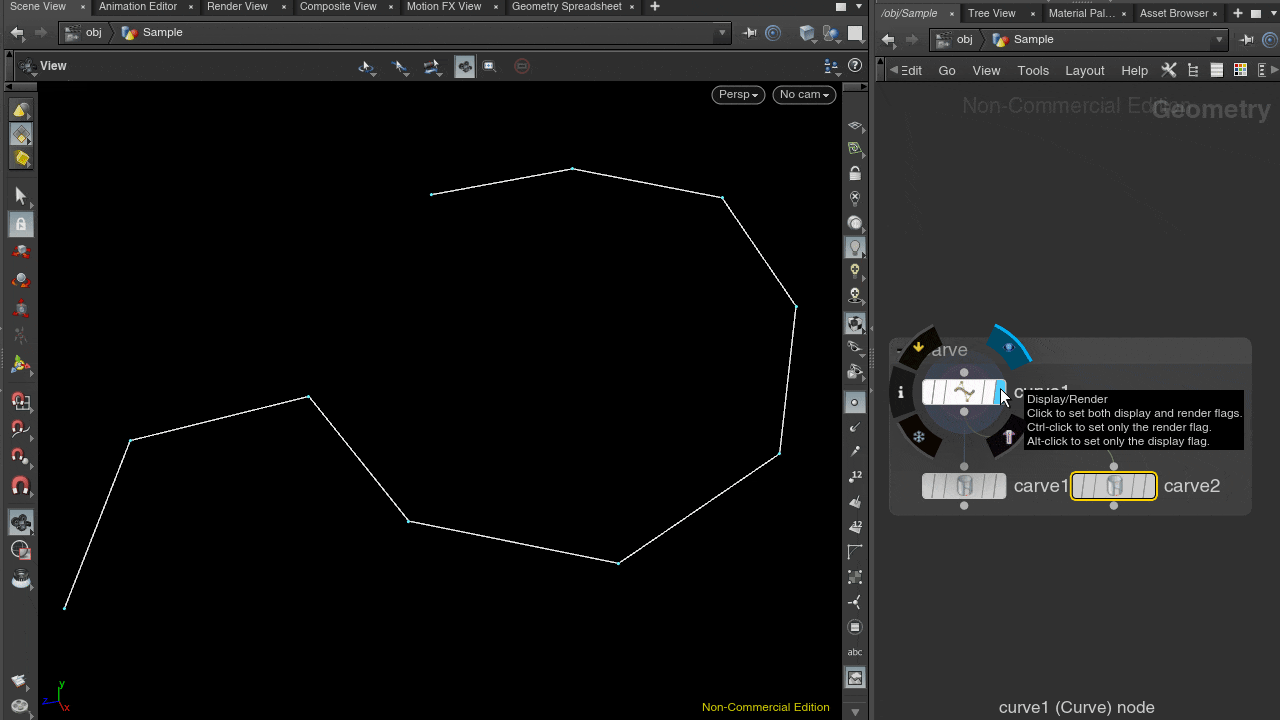Open the Layout menu in network editor
The image size is (1280, 720).
coord(1084,71)
